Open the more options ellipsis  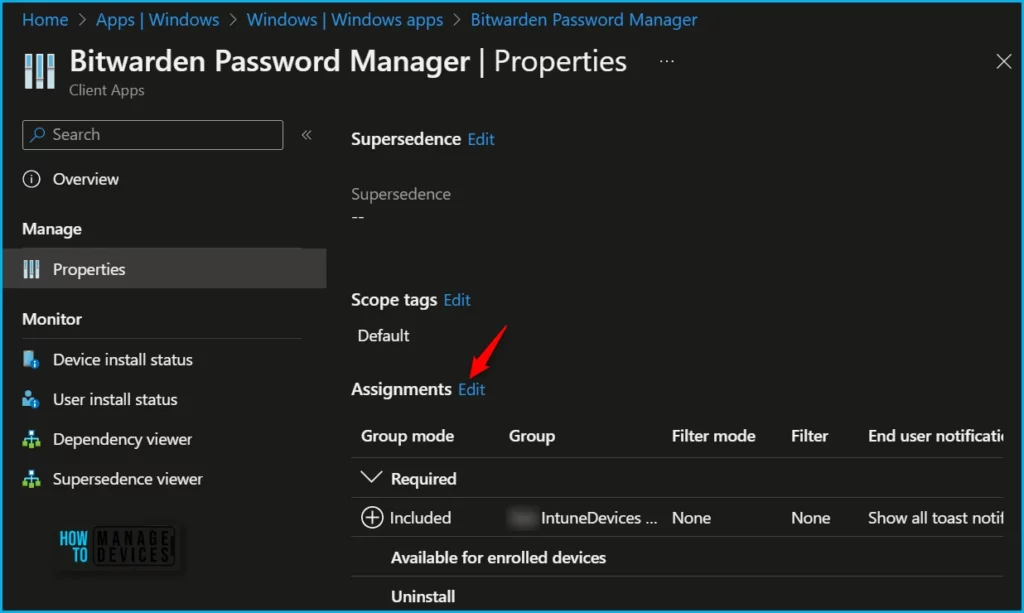coord(666,61)
